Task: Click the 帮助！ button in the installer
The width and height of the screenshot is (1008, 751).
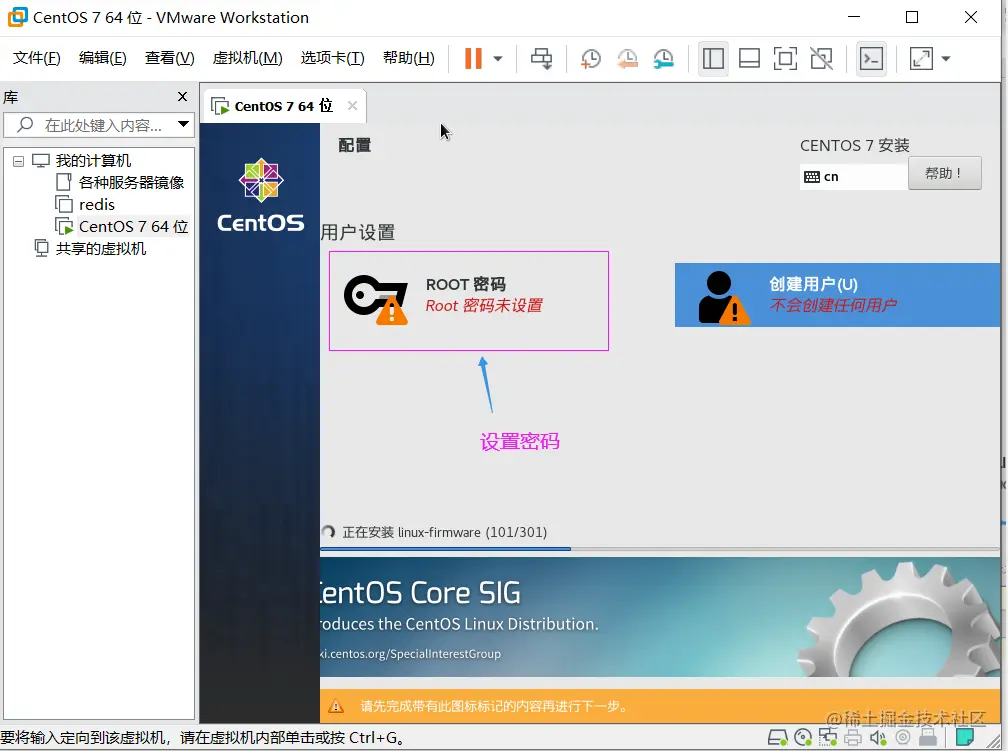Action: (944, 172)
